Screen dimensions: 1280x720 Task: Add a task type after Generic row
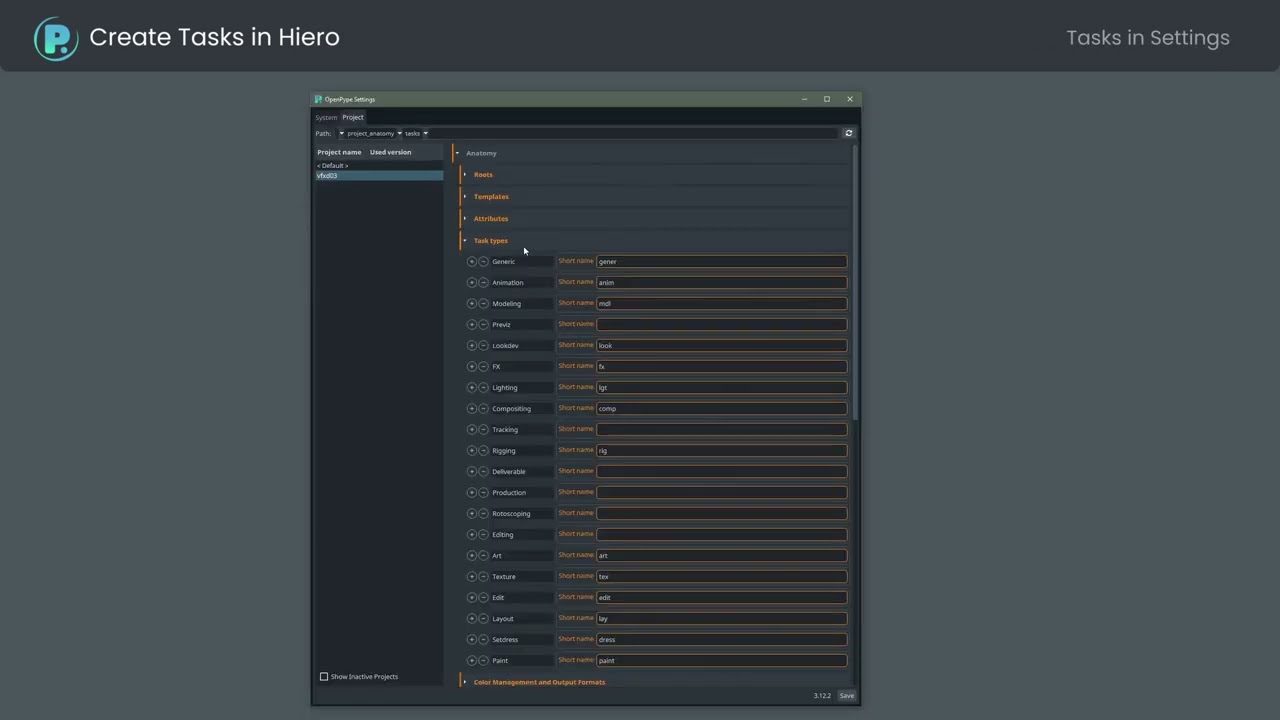click(x=472, y=261)
